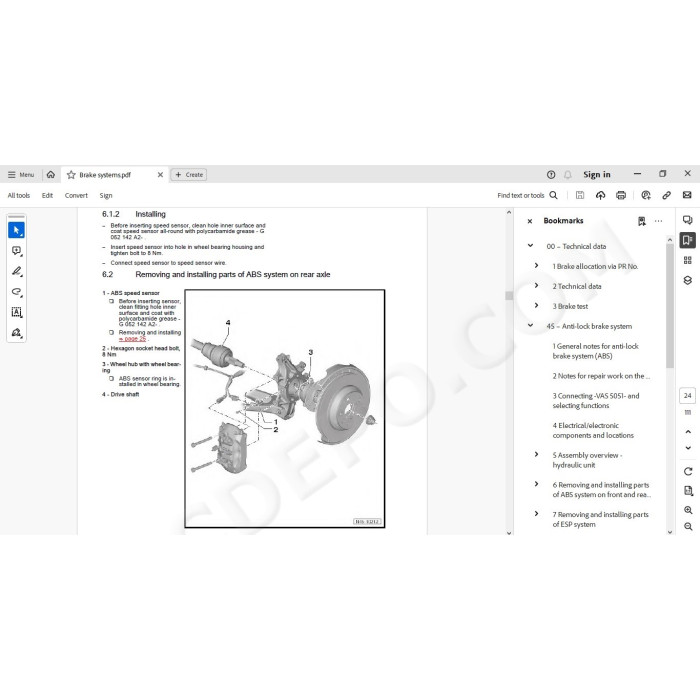Click the zoom in magnifier
This screenshot has width=700, height=700.
pos(688,510)
